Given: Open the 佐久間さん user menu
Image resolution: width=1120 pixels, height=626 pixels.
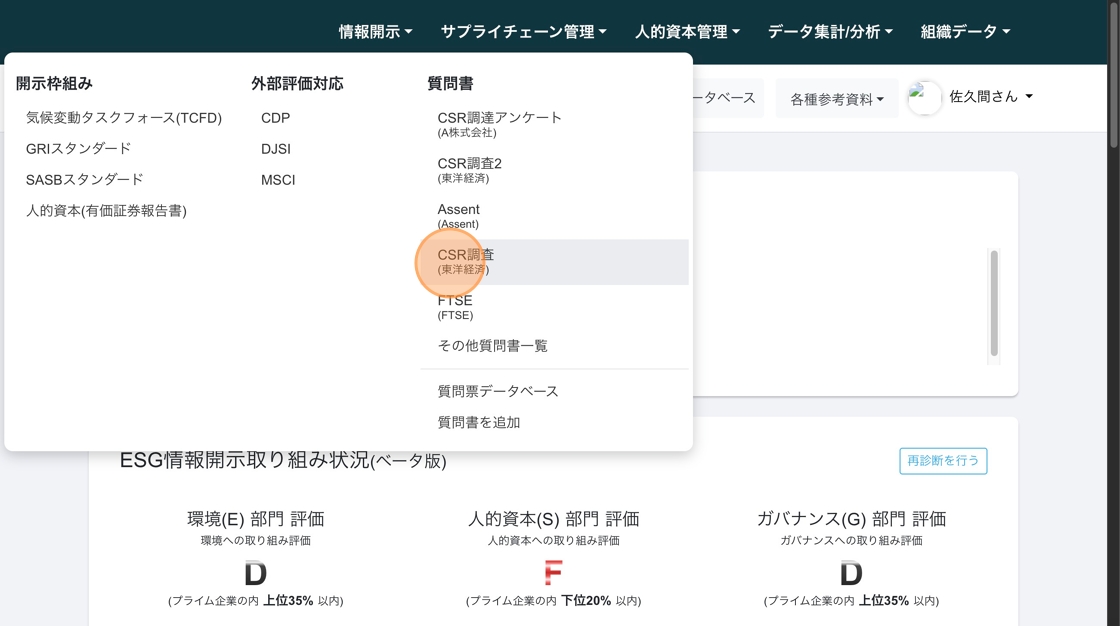Looking at the screenshot, I should (x=990, y=97).
